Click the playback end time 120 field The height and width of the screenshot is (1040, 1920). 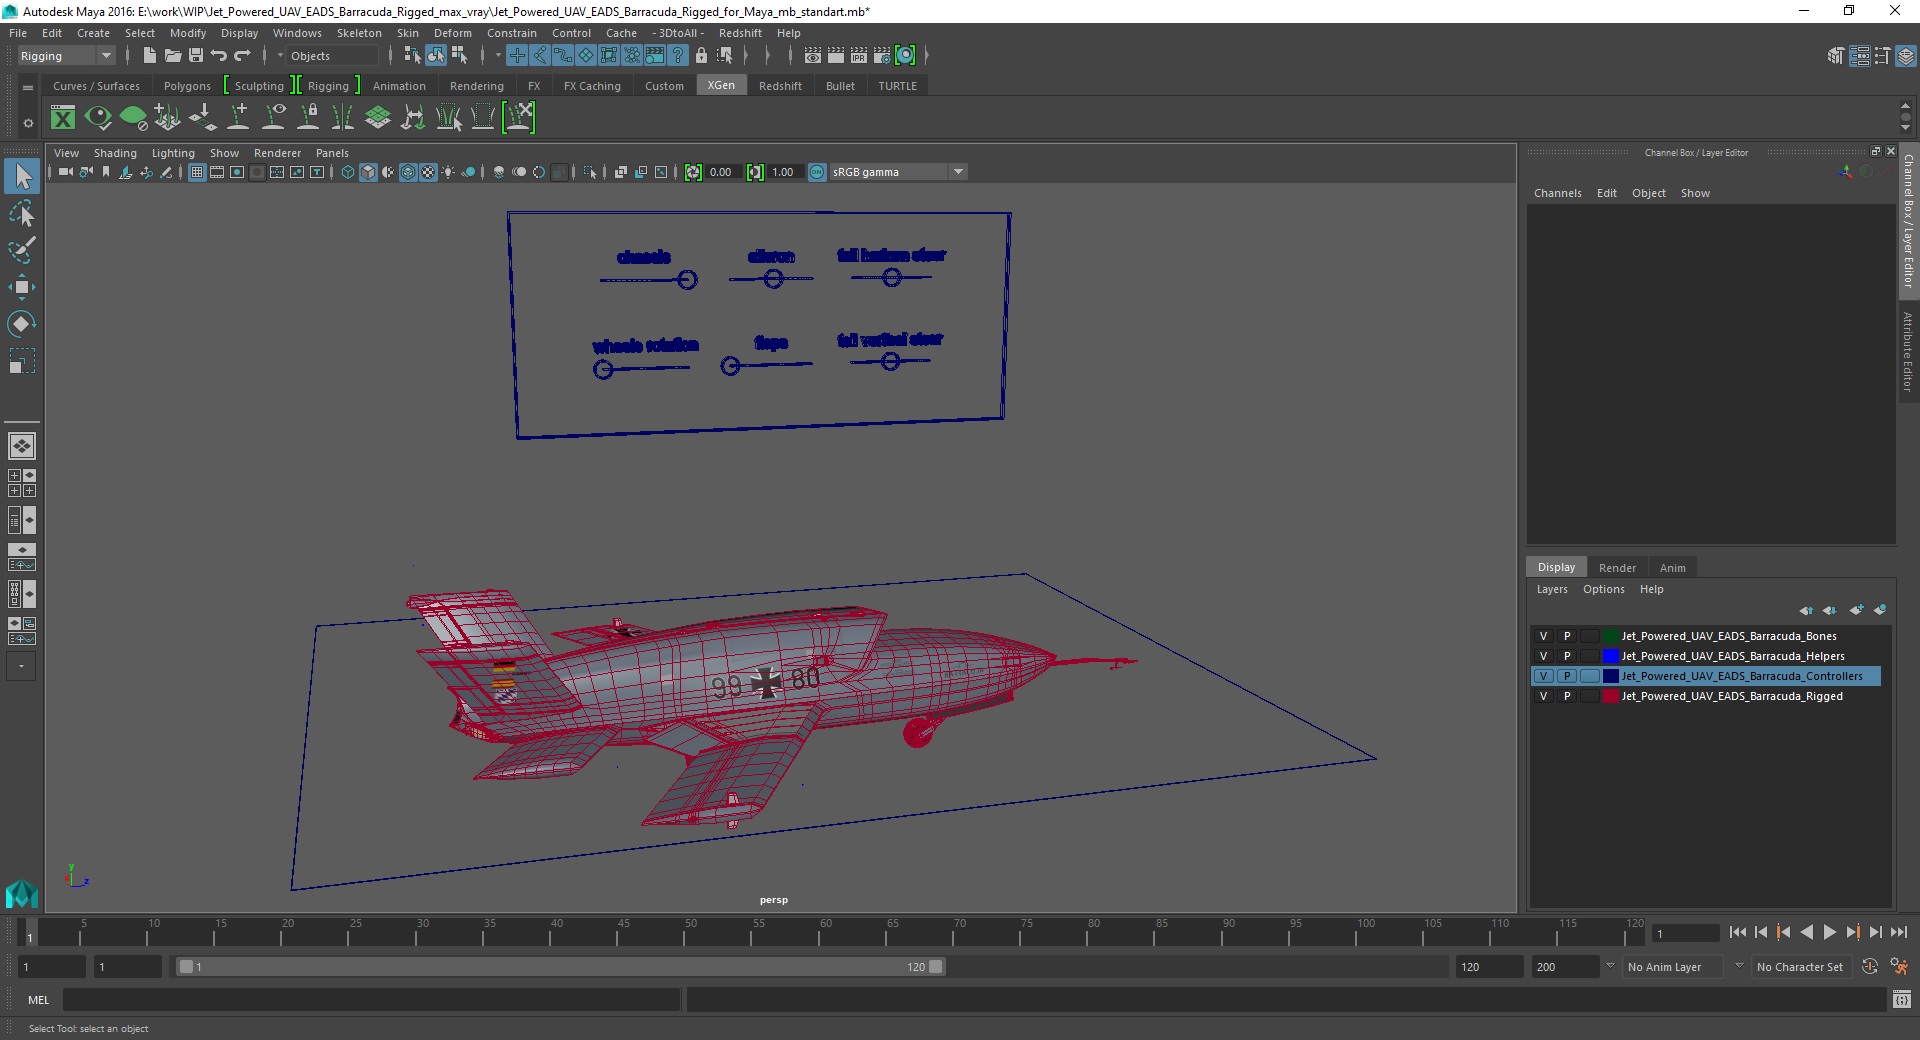1488,967
